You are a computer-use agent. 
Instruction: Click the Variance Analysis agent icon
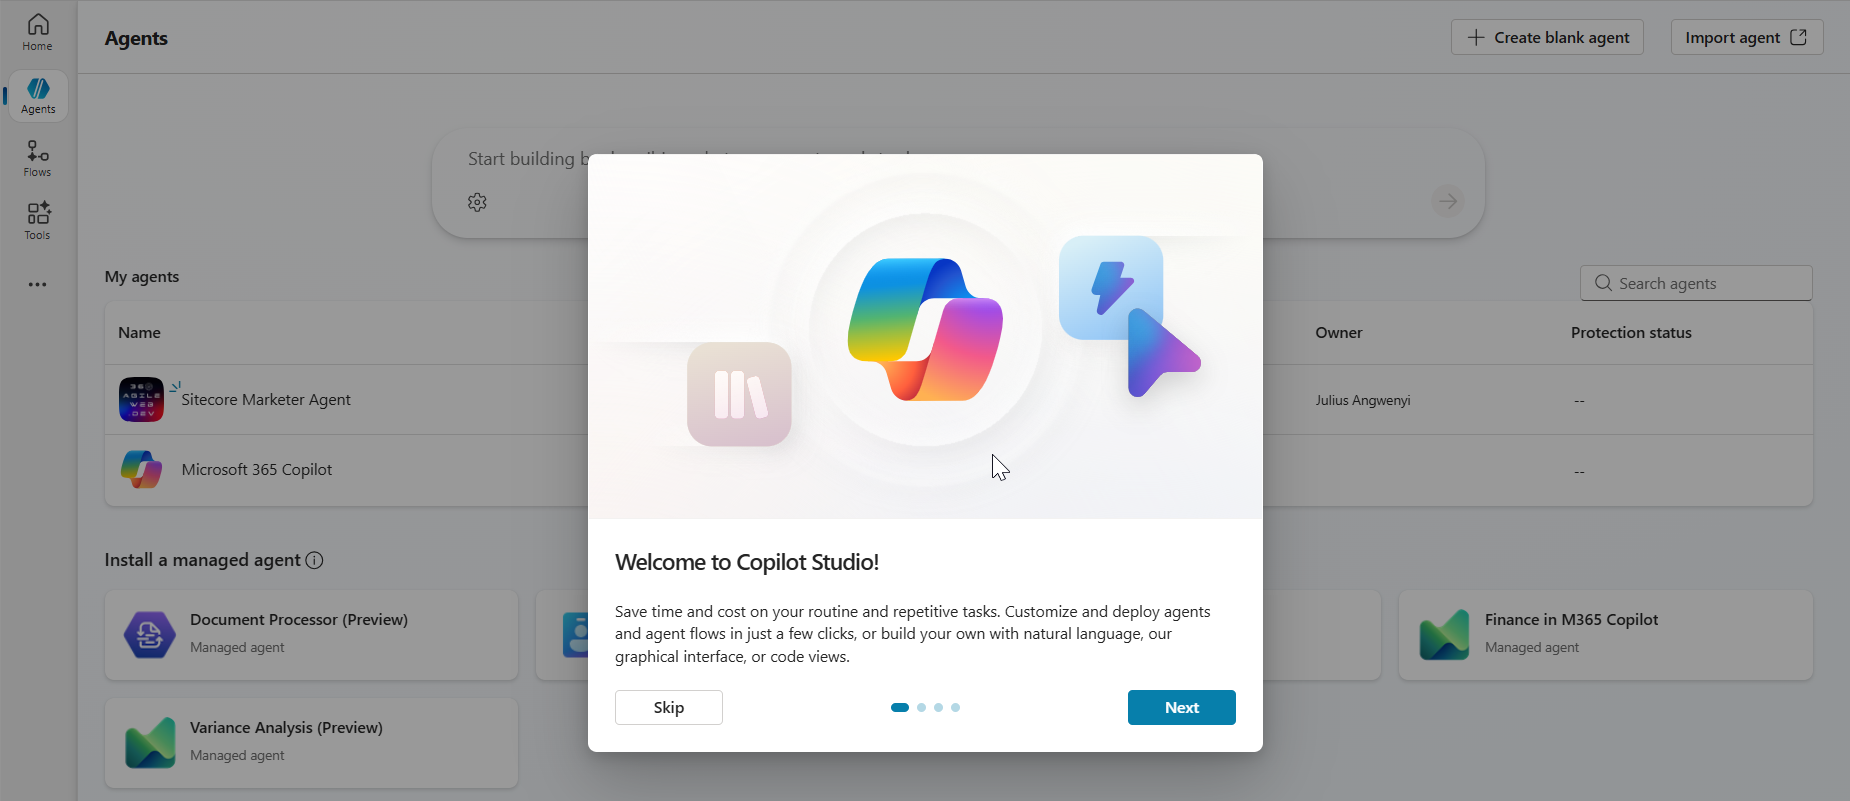click(150, 743)
